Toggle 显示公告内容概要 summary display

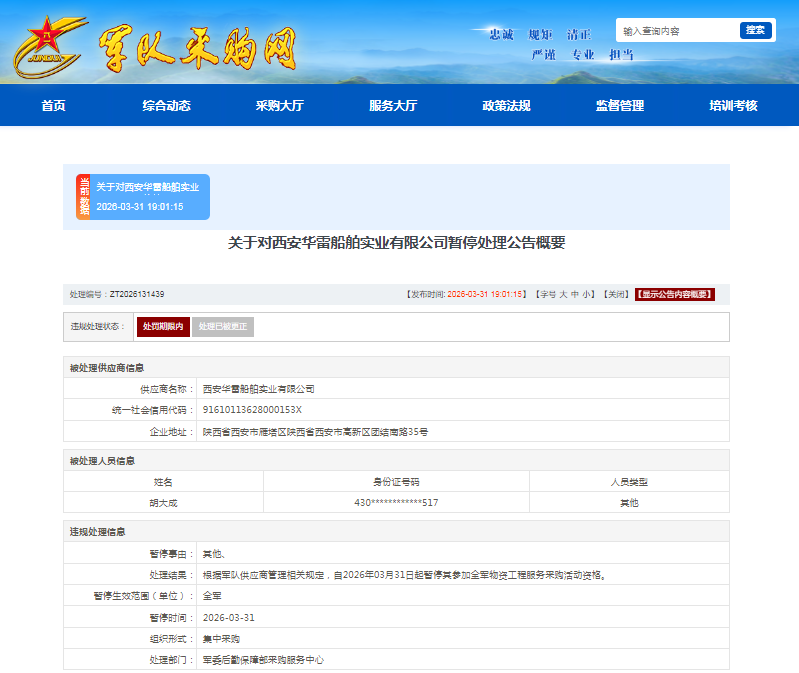tap(675, 294)
